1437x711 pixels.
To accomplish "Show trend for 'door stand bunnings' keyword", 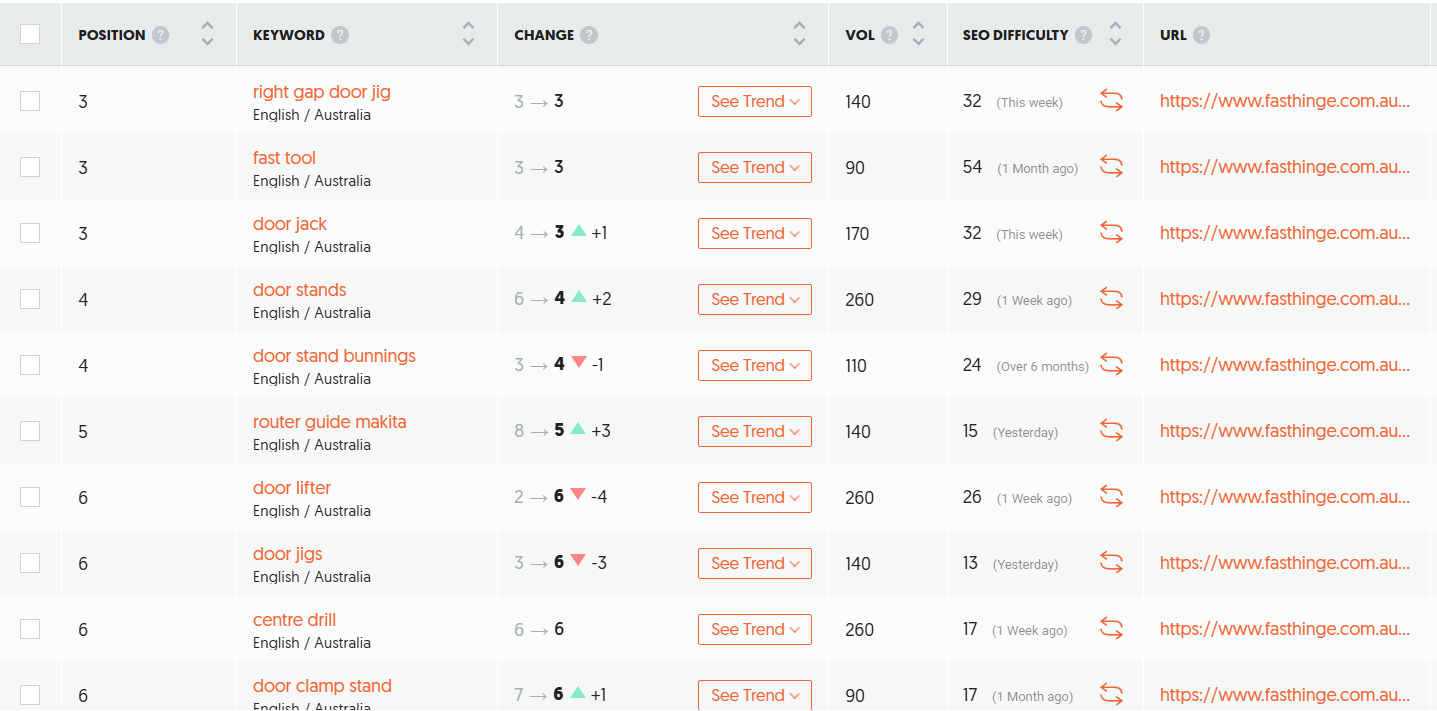I will coord(754,365).
